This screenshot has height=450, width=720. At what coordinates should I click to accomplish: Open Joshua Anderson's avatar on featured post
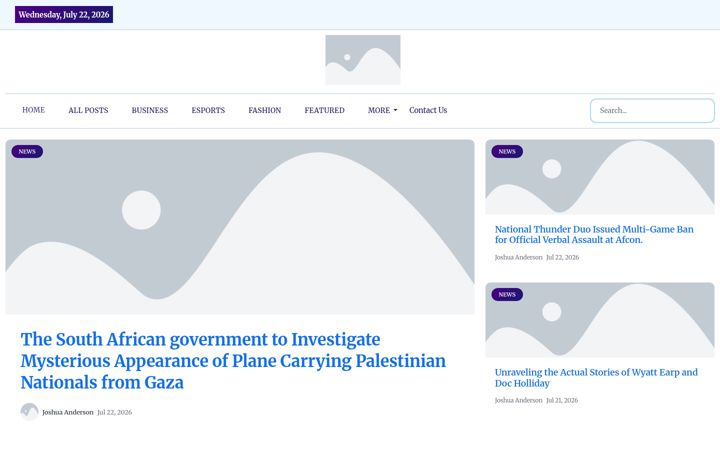(29, 412)
